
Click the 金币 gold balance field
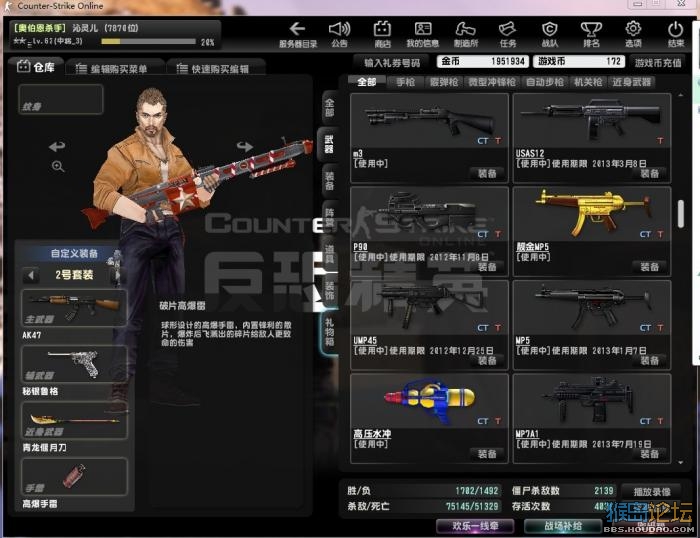[x=483, y=61]
